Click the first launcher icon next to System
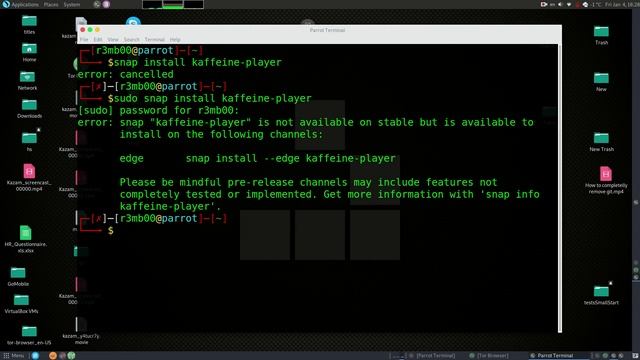Image resolution: width=640 pixels, height=360 pixels. [97, 4]
